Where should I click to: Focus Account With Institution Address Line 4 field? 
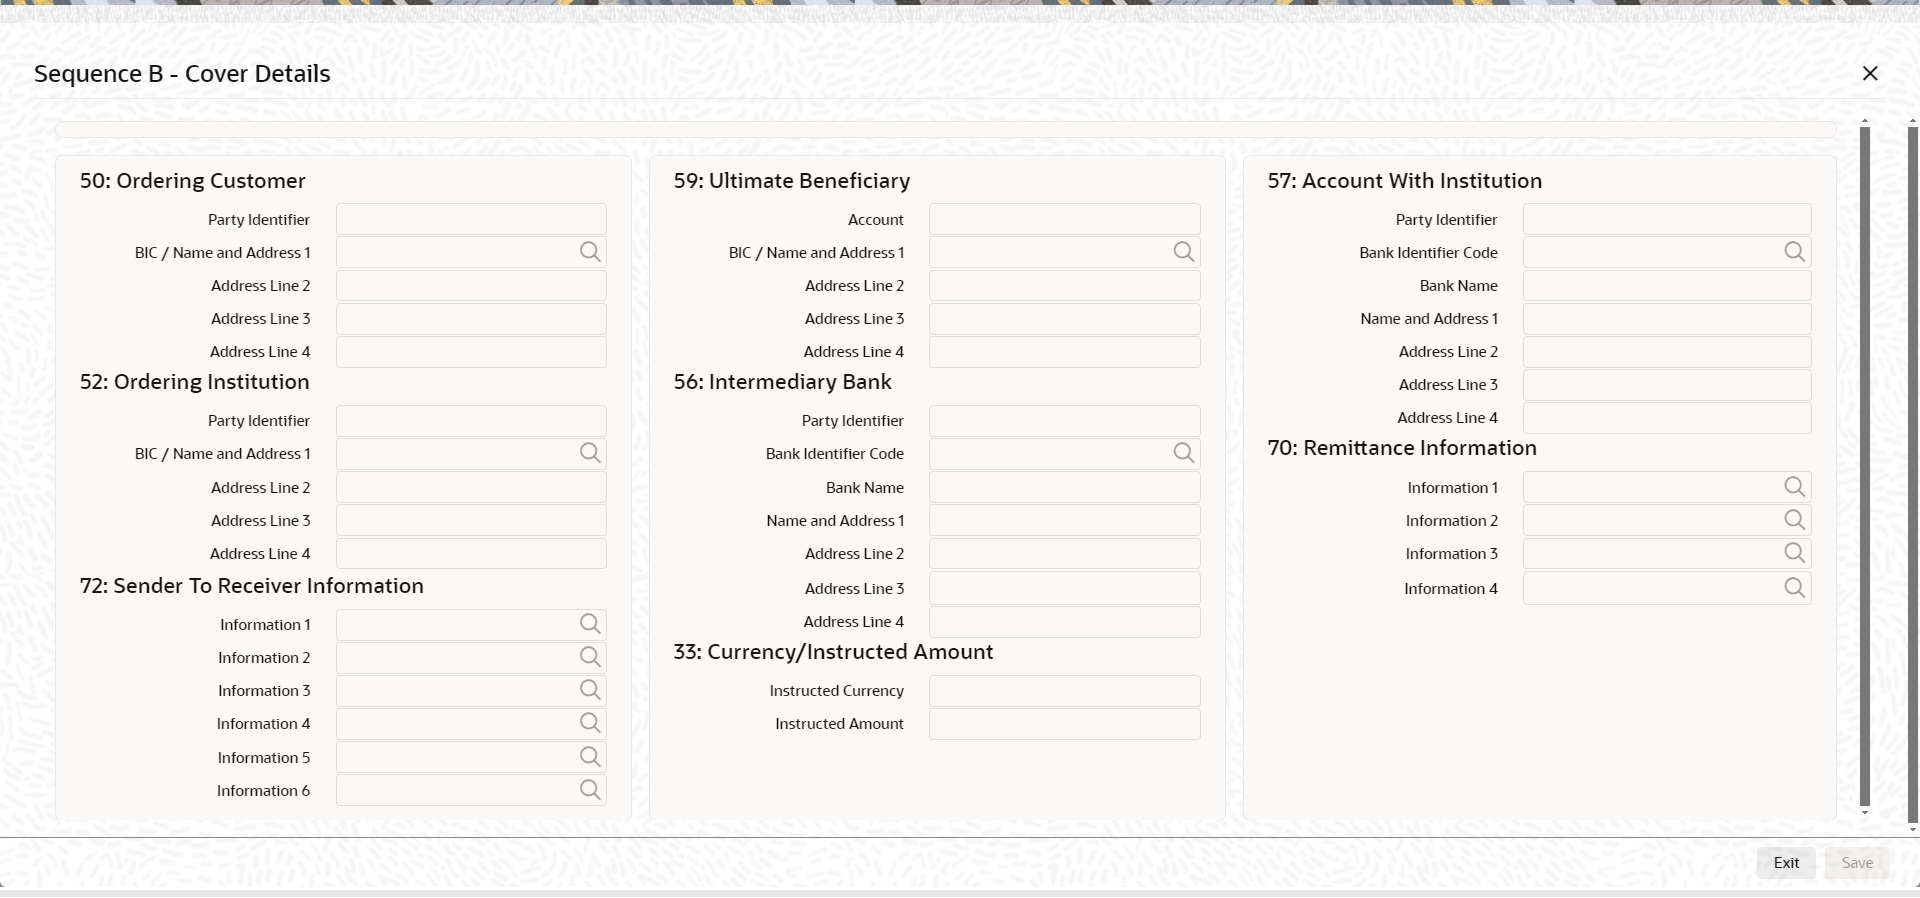click(x=1667, y=417)
